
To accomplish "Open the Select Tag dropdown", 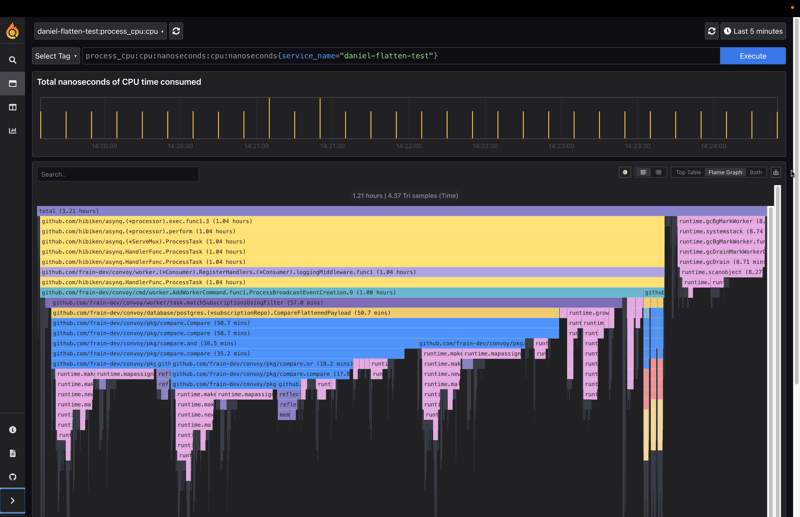I will coord(56,56).
